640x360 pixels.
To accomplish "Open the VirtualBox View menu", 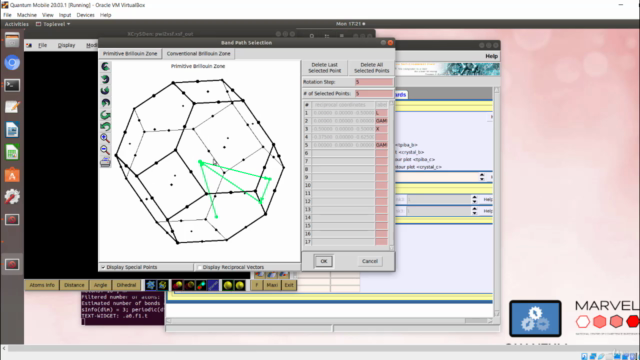I will [x=48, y=15].
